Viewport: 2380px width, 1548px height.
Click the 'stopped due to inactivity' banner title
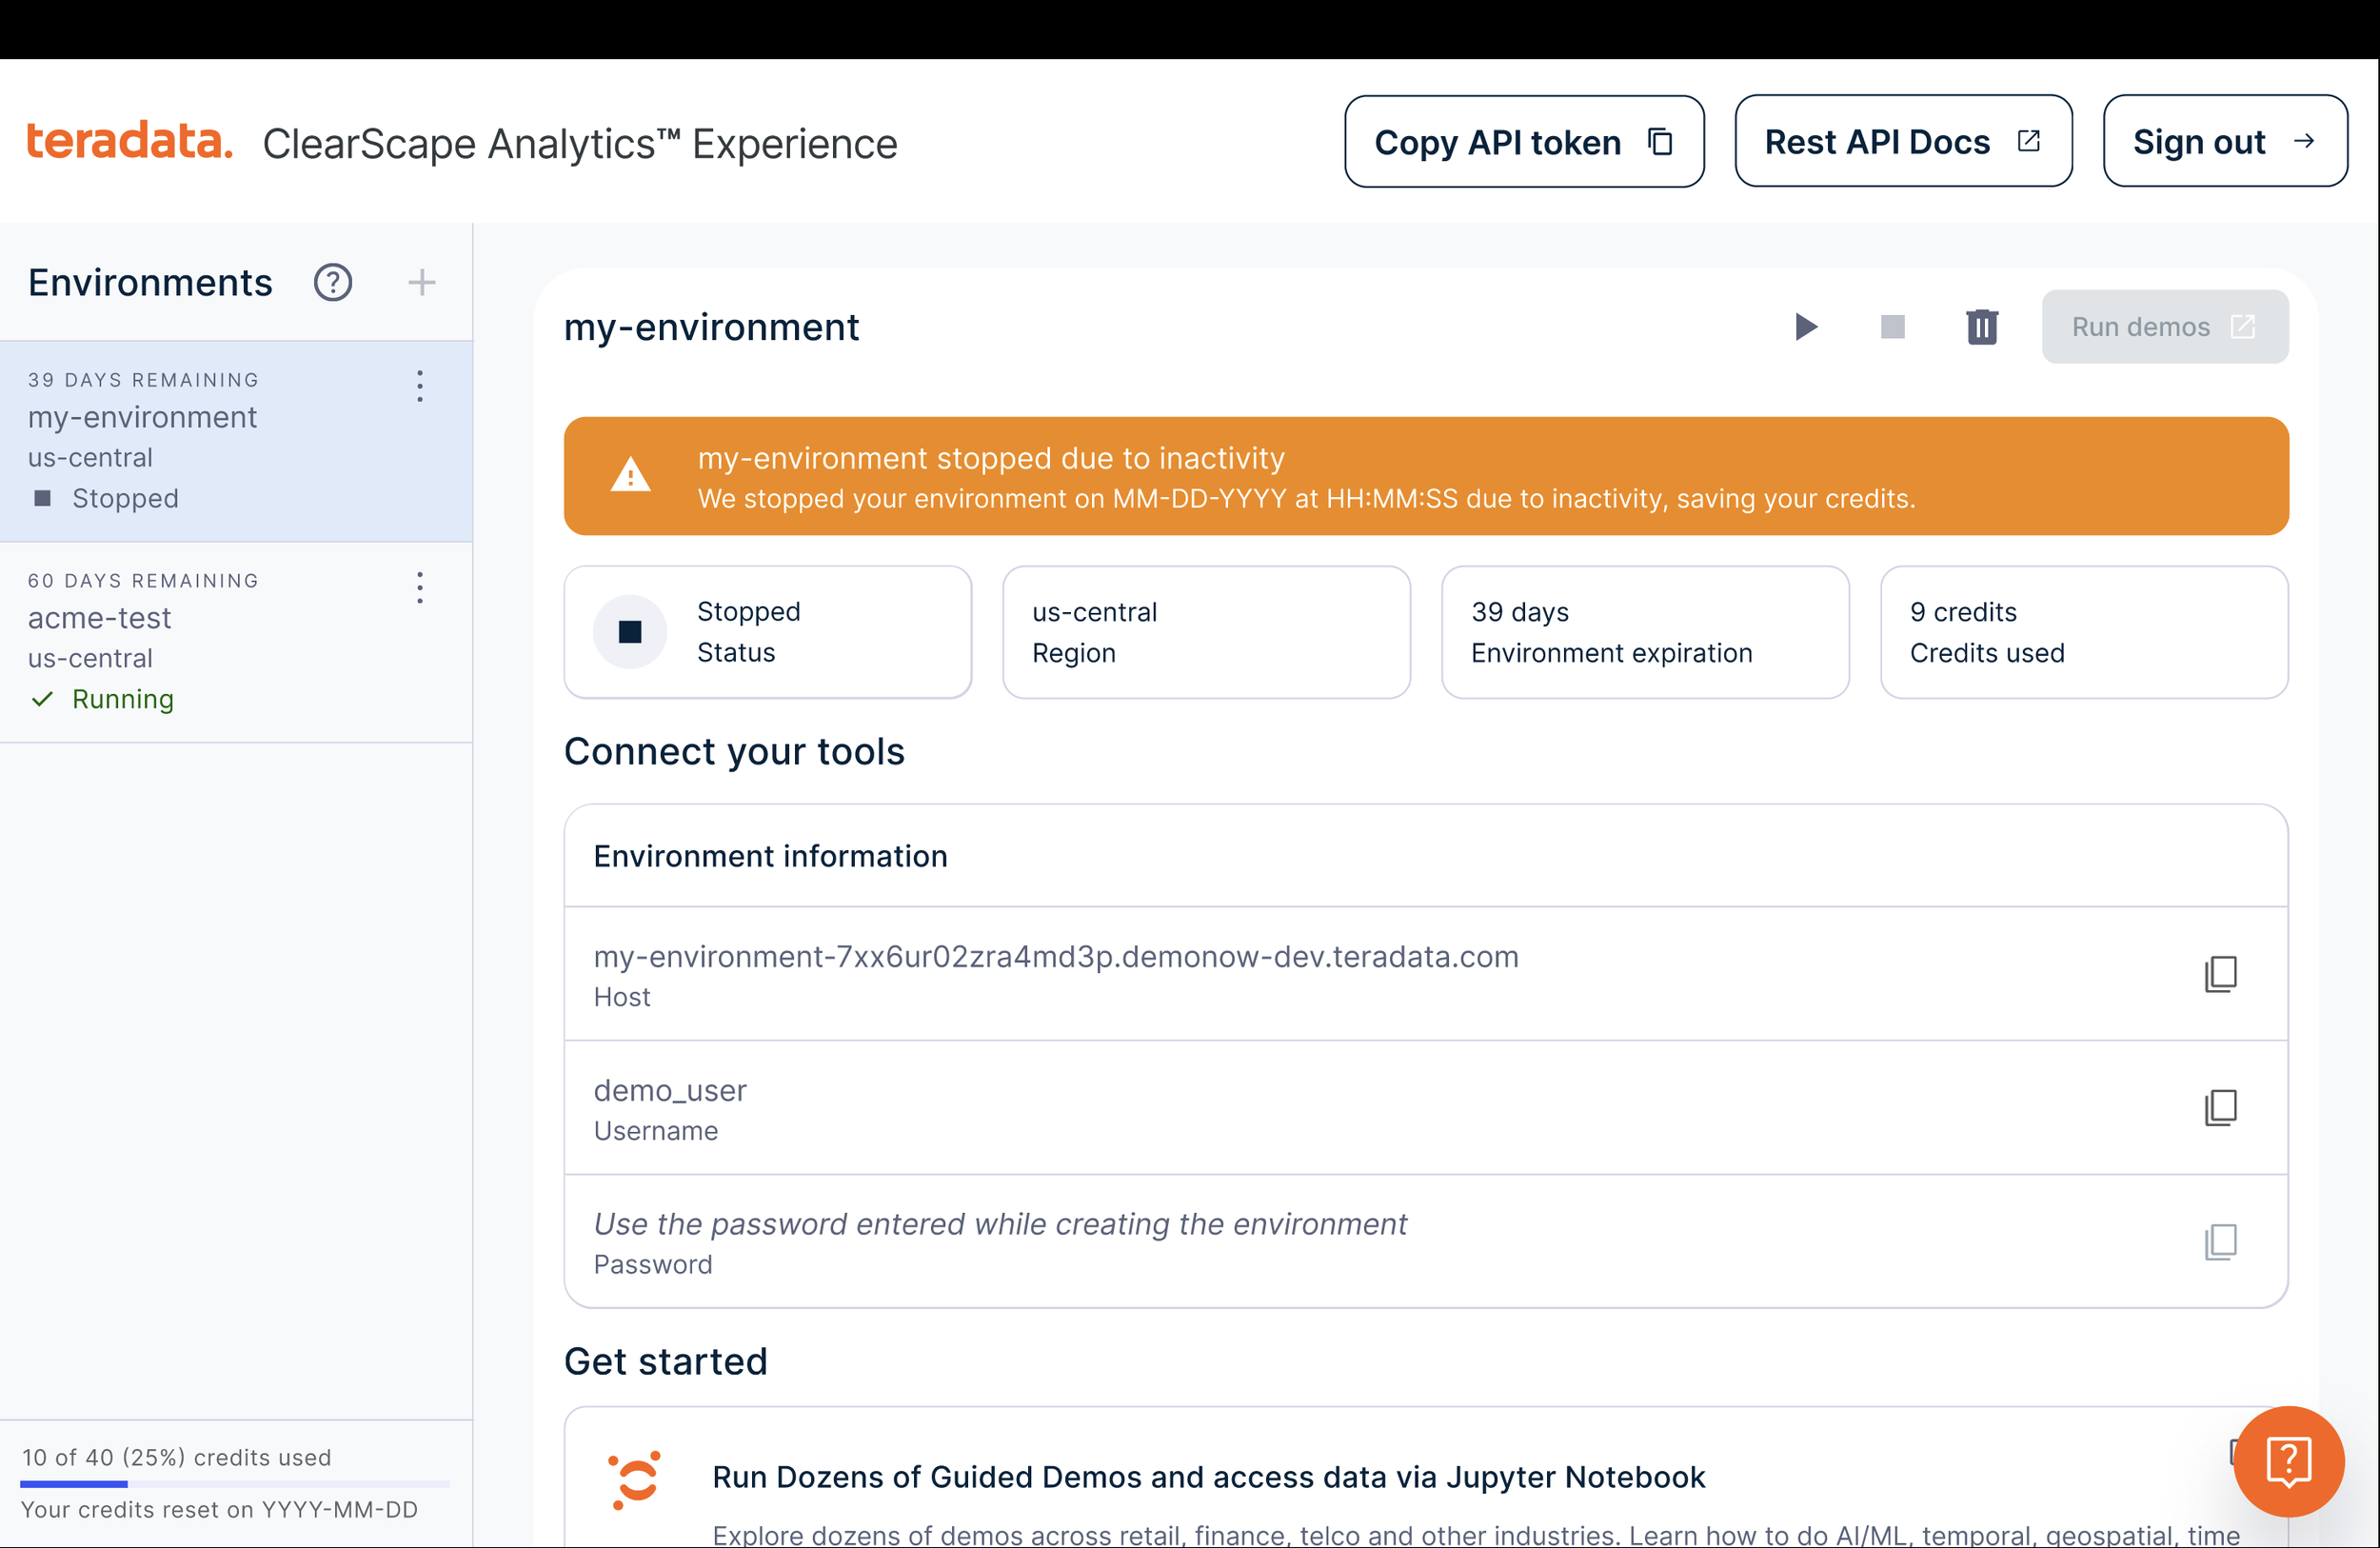991,458
